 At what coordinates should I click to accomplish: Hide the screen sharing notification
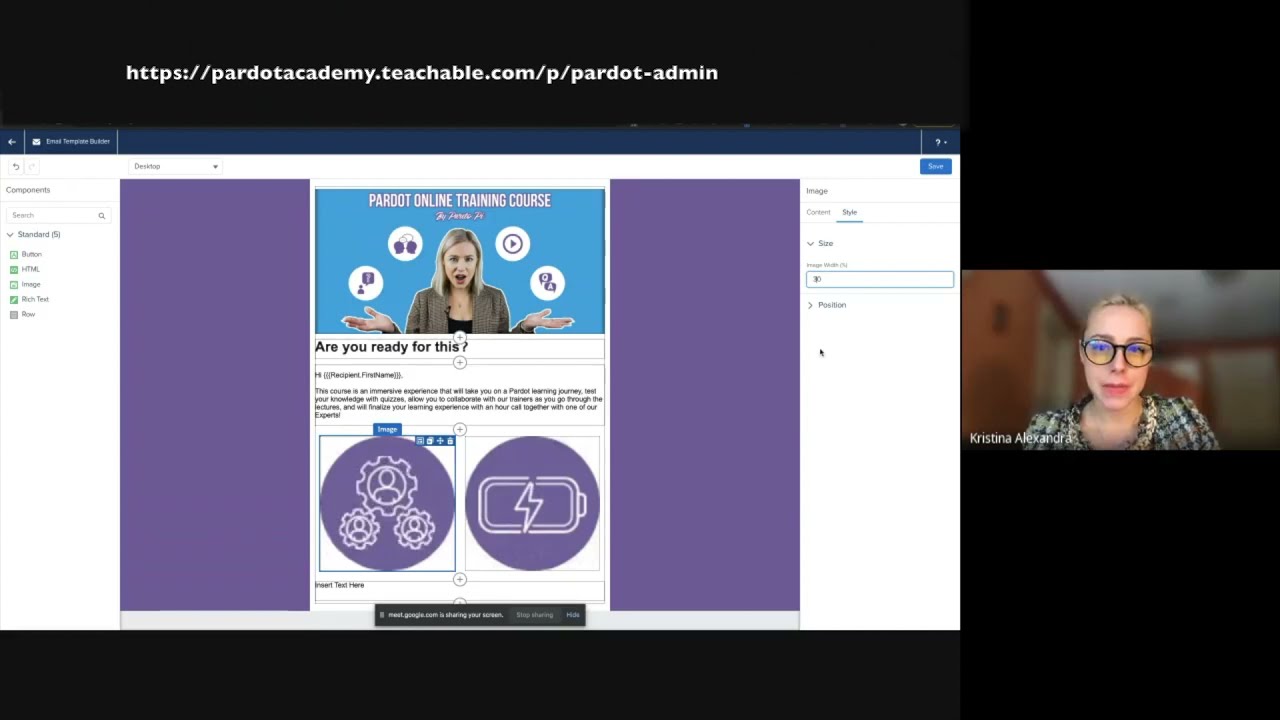(573, 615)
